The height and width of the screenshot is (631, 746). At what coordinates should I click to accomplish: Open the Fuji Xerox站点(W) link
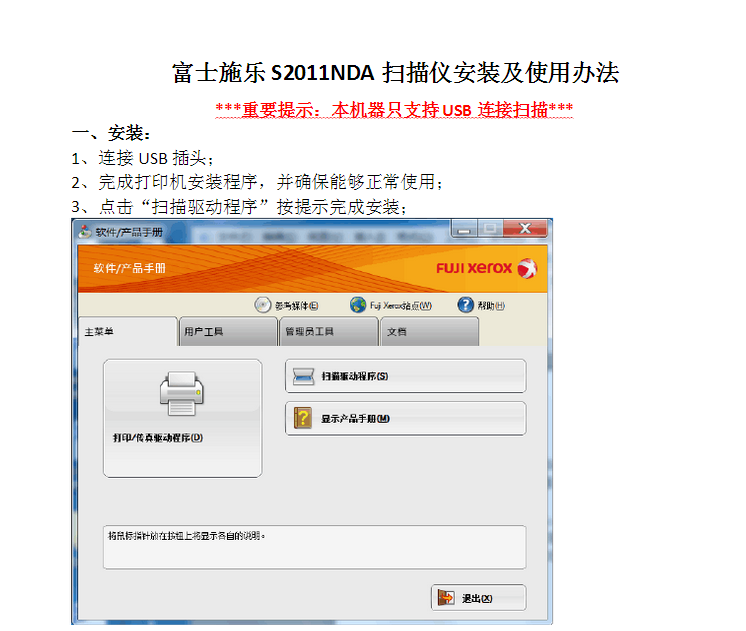click(401, 306)
